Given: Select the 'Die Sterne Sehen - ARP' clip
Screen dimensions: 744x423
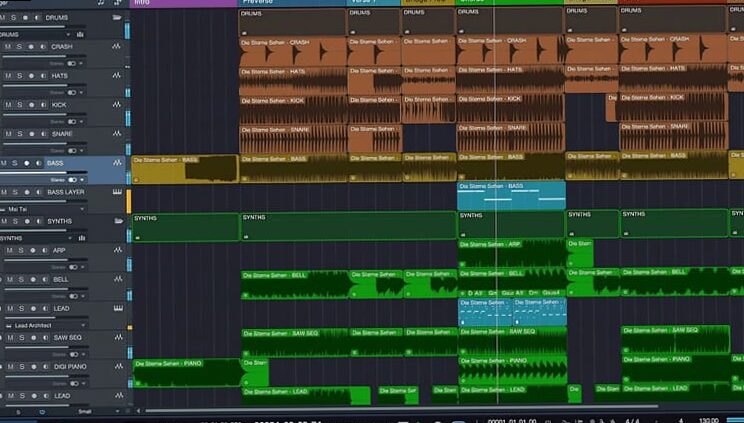Looking at the screenshot, I should 512,254.
